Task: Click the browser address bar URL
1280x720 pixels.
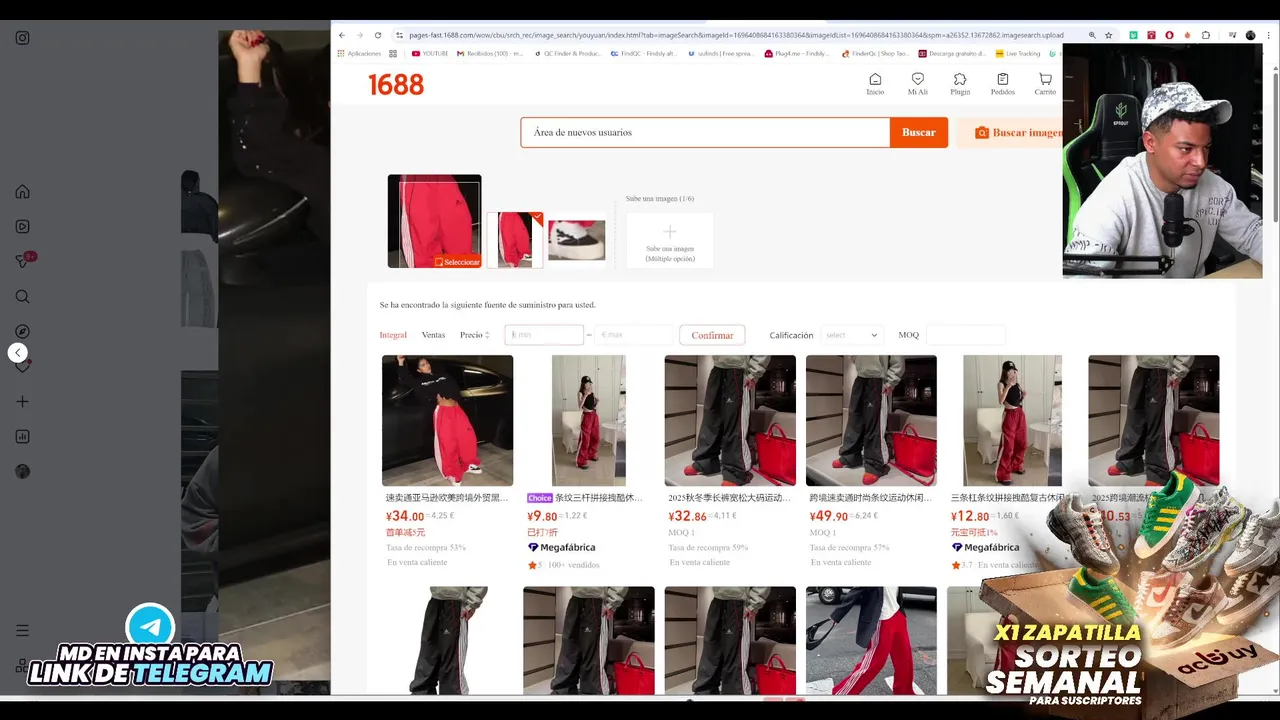Action: click(x=735, y=35)
